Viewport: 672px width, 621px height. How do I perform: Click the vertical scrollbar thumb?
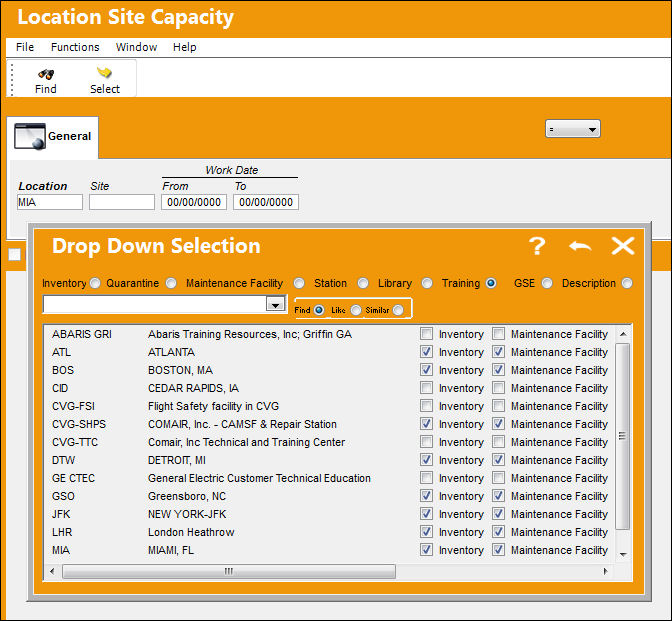point(622,436)
